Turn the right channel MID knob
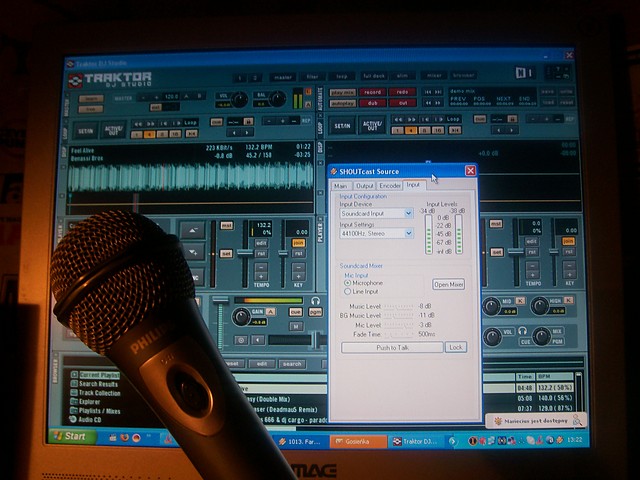Image resolution: width=640 pixels, height=480 pixels. (x=491, y=306)
